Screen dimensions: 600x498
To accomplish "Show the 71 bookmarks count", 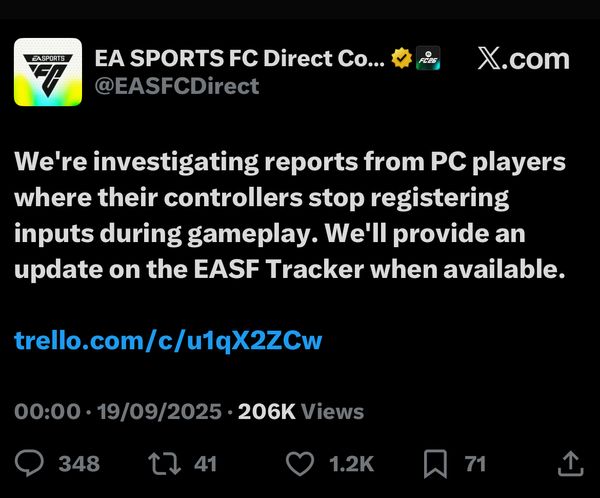I will click(x=475, y=464).
